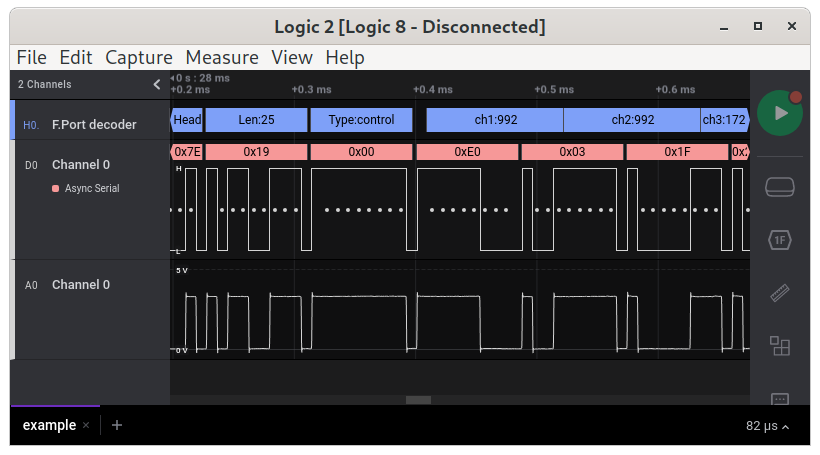Click the +0.4 ms time ruler mark
The height and width of the screenshot is (455, 820).
click(432, 89)
